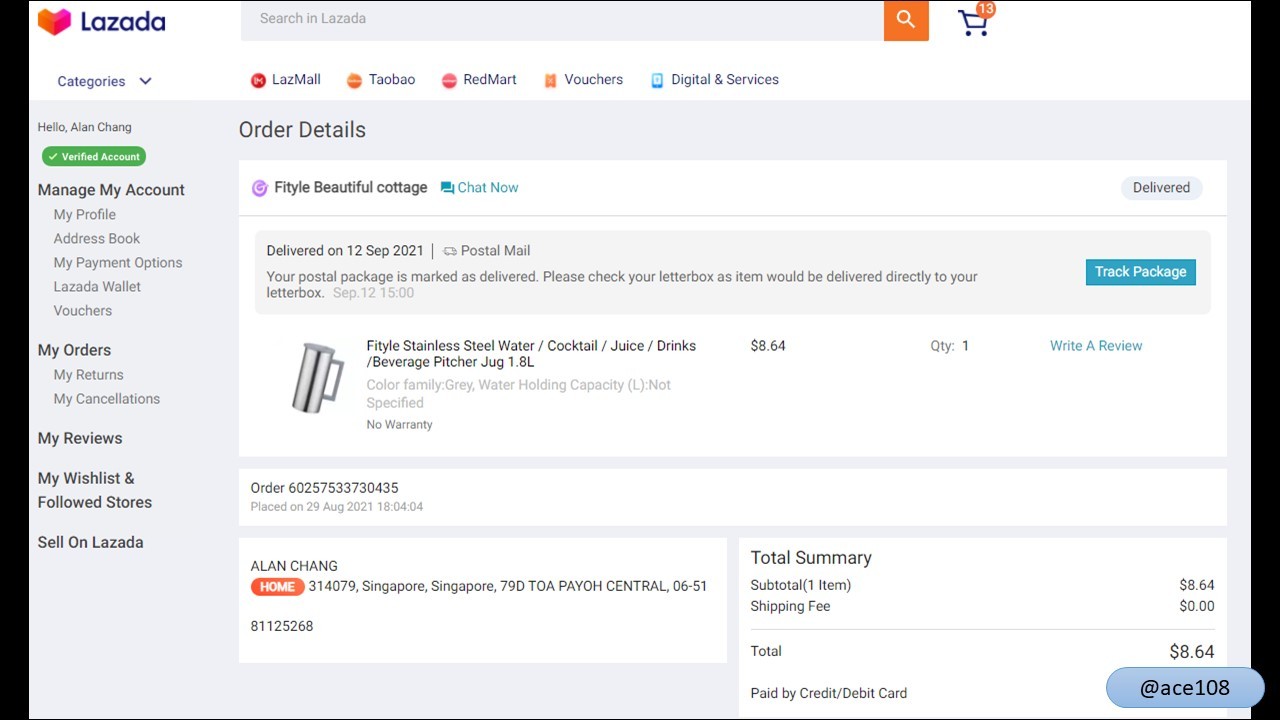Viewport: 1280px width, 720px height.
Task: Click the 'Hello, Alan Chang' greeting
Action: click(x=85, y=127)
